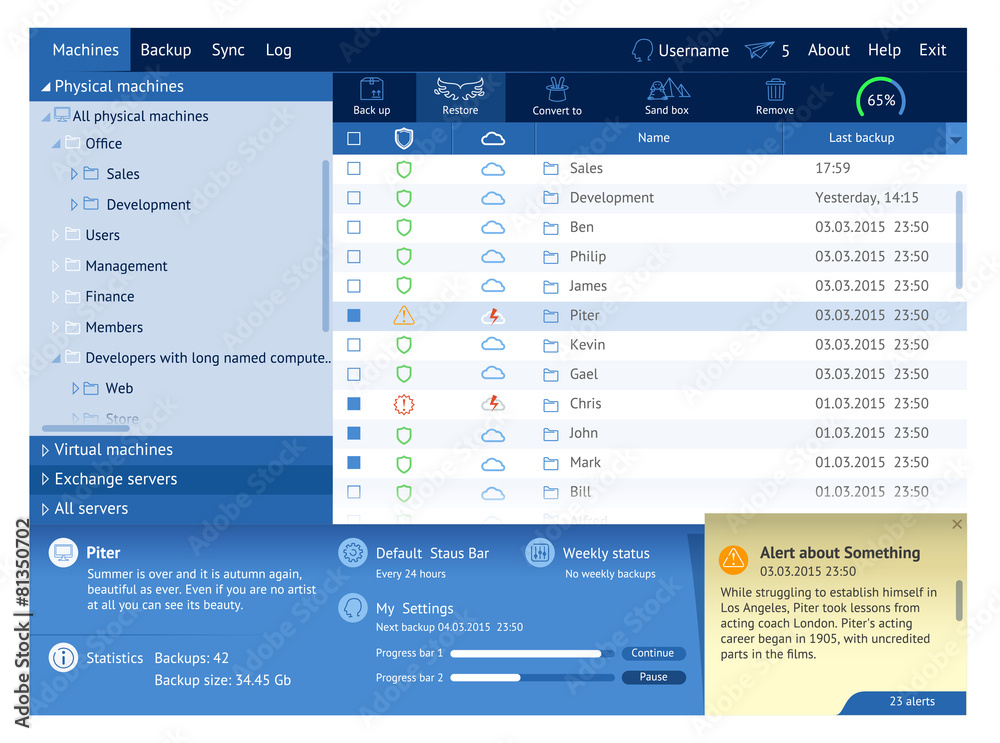Screen dimensions: 1000x743
Task: Click the Remove trash bin icon
Action: (x=775, y=90)
